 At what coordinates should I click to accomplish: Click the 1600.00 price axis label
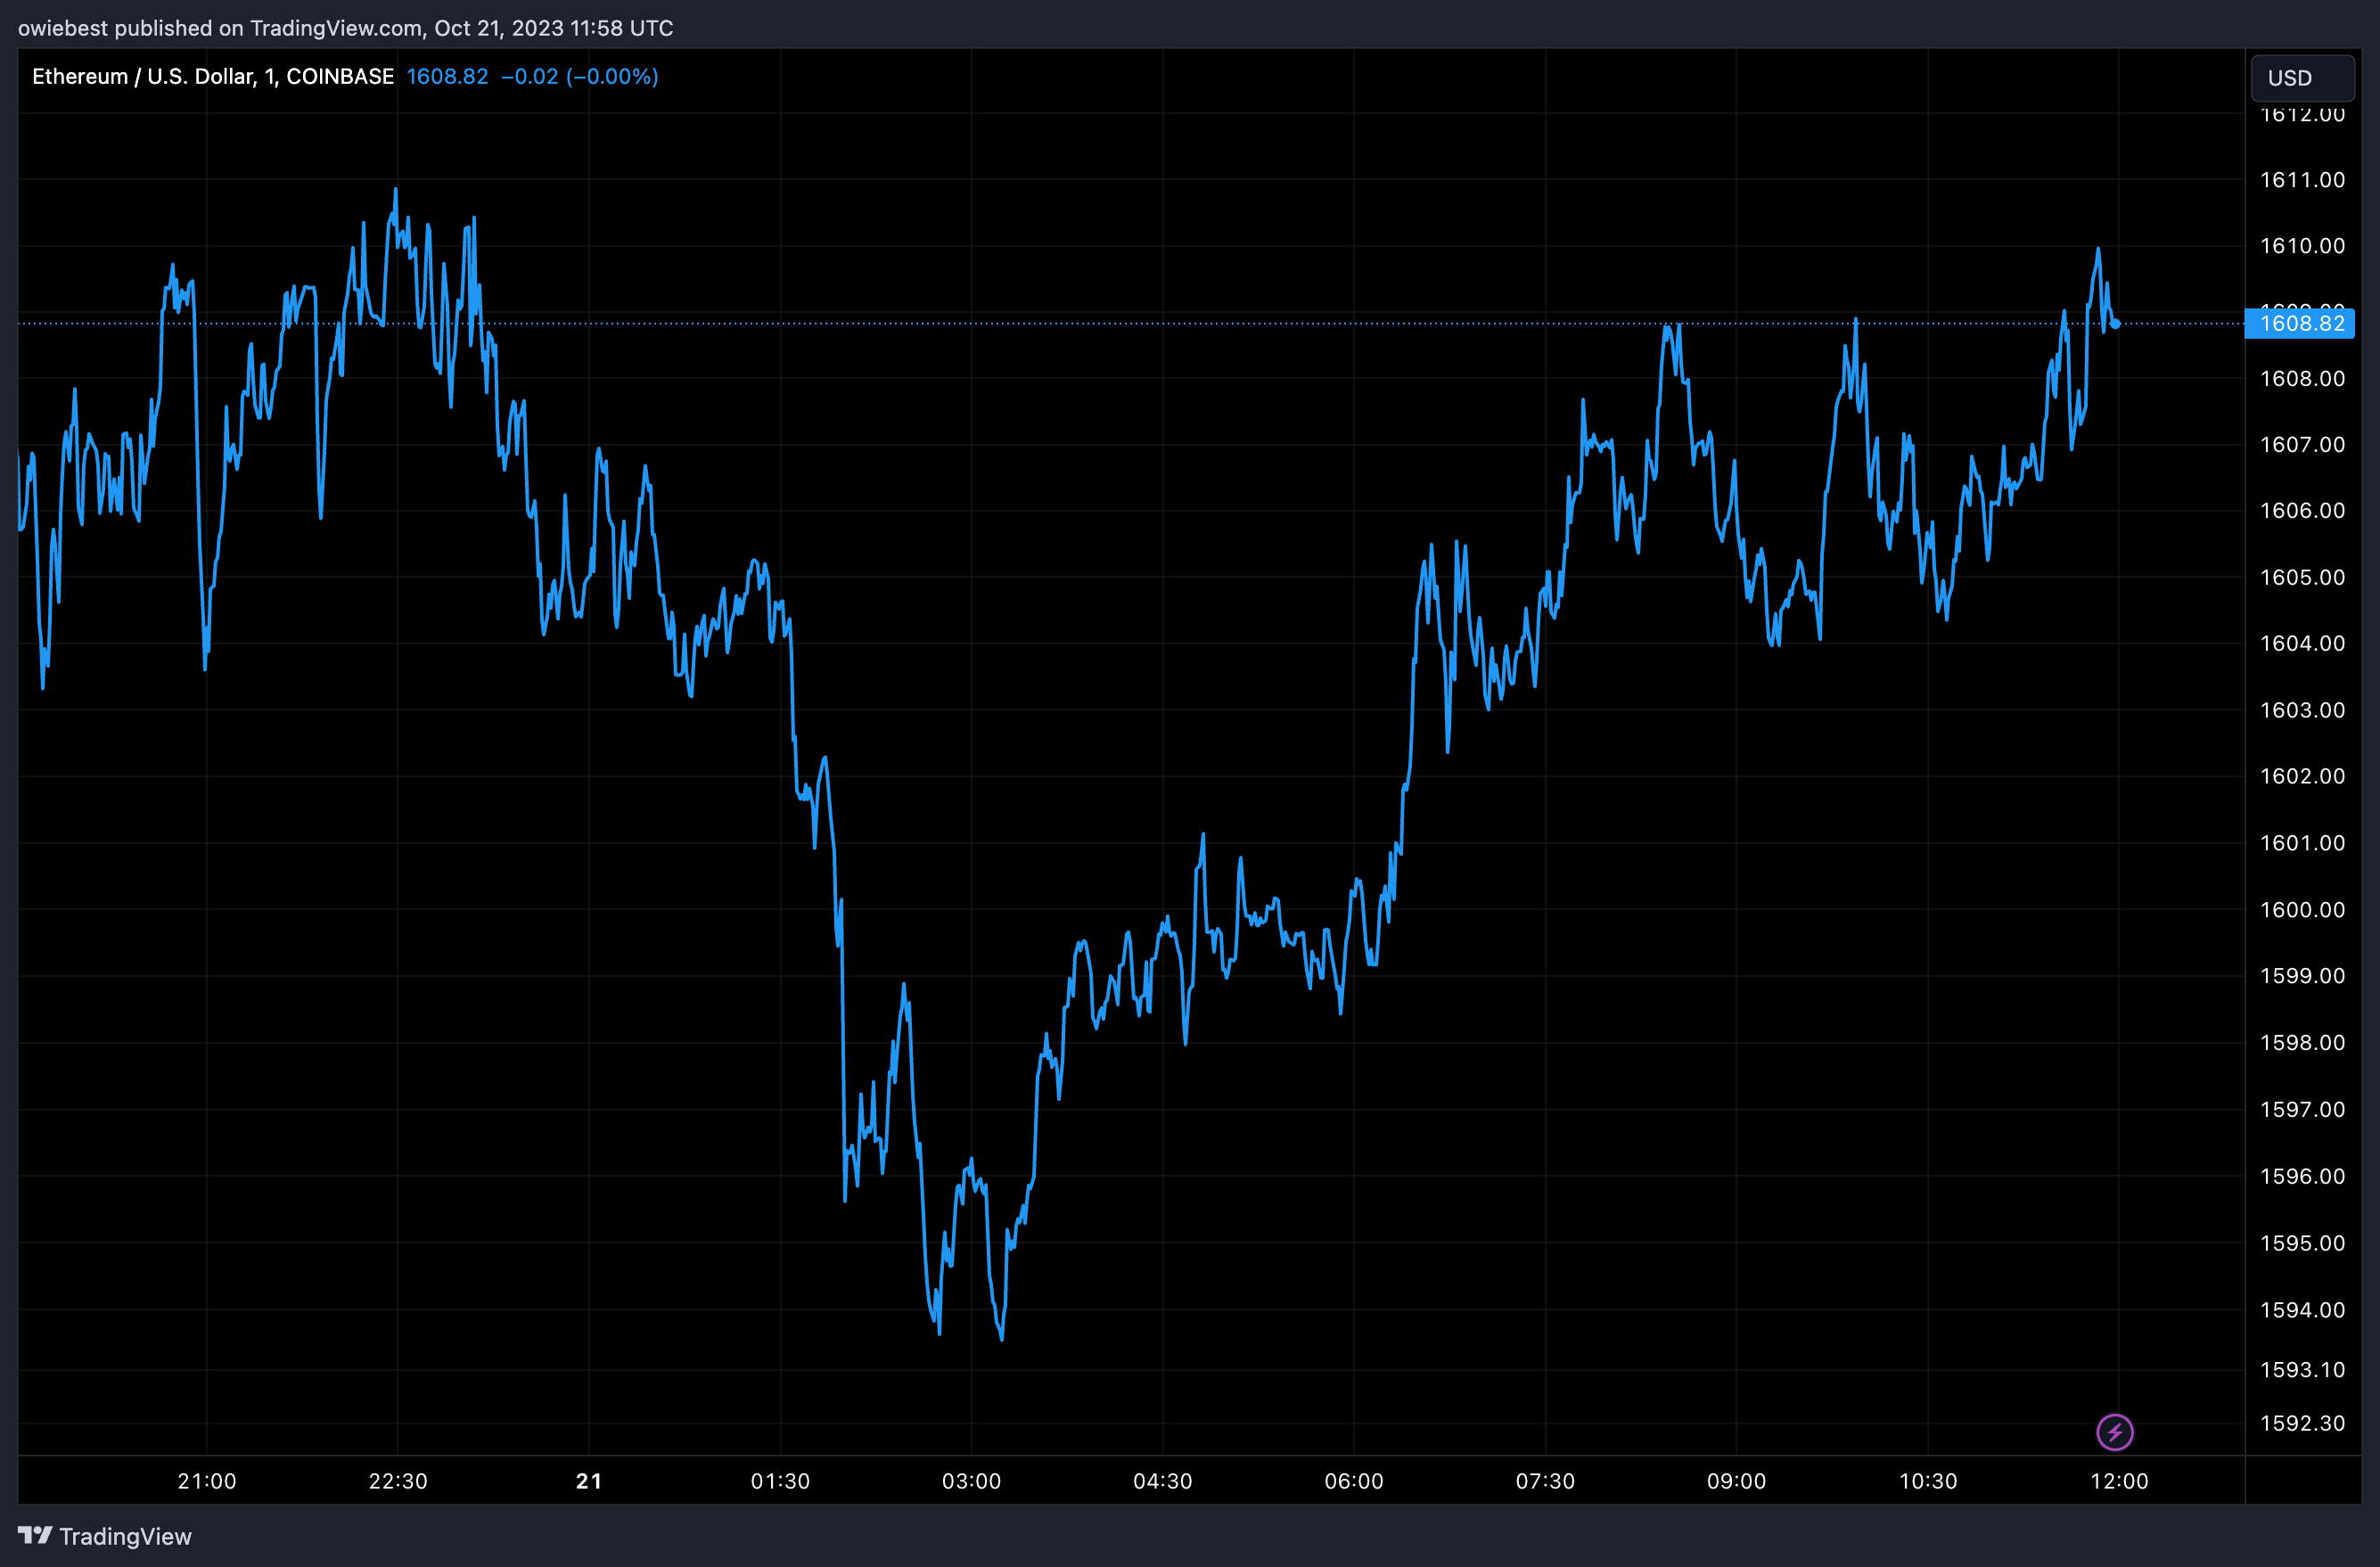[2302, 910]
